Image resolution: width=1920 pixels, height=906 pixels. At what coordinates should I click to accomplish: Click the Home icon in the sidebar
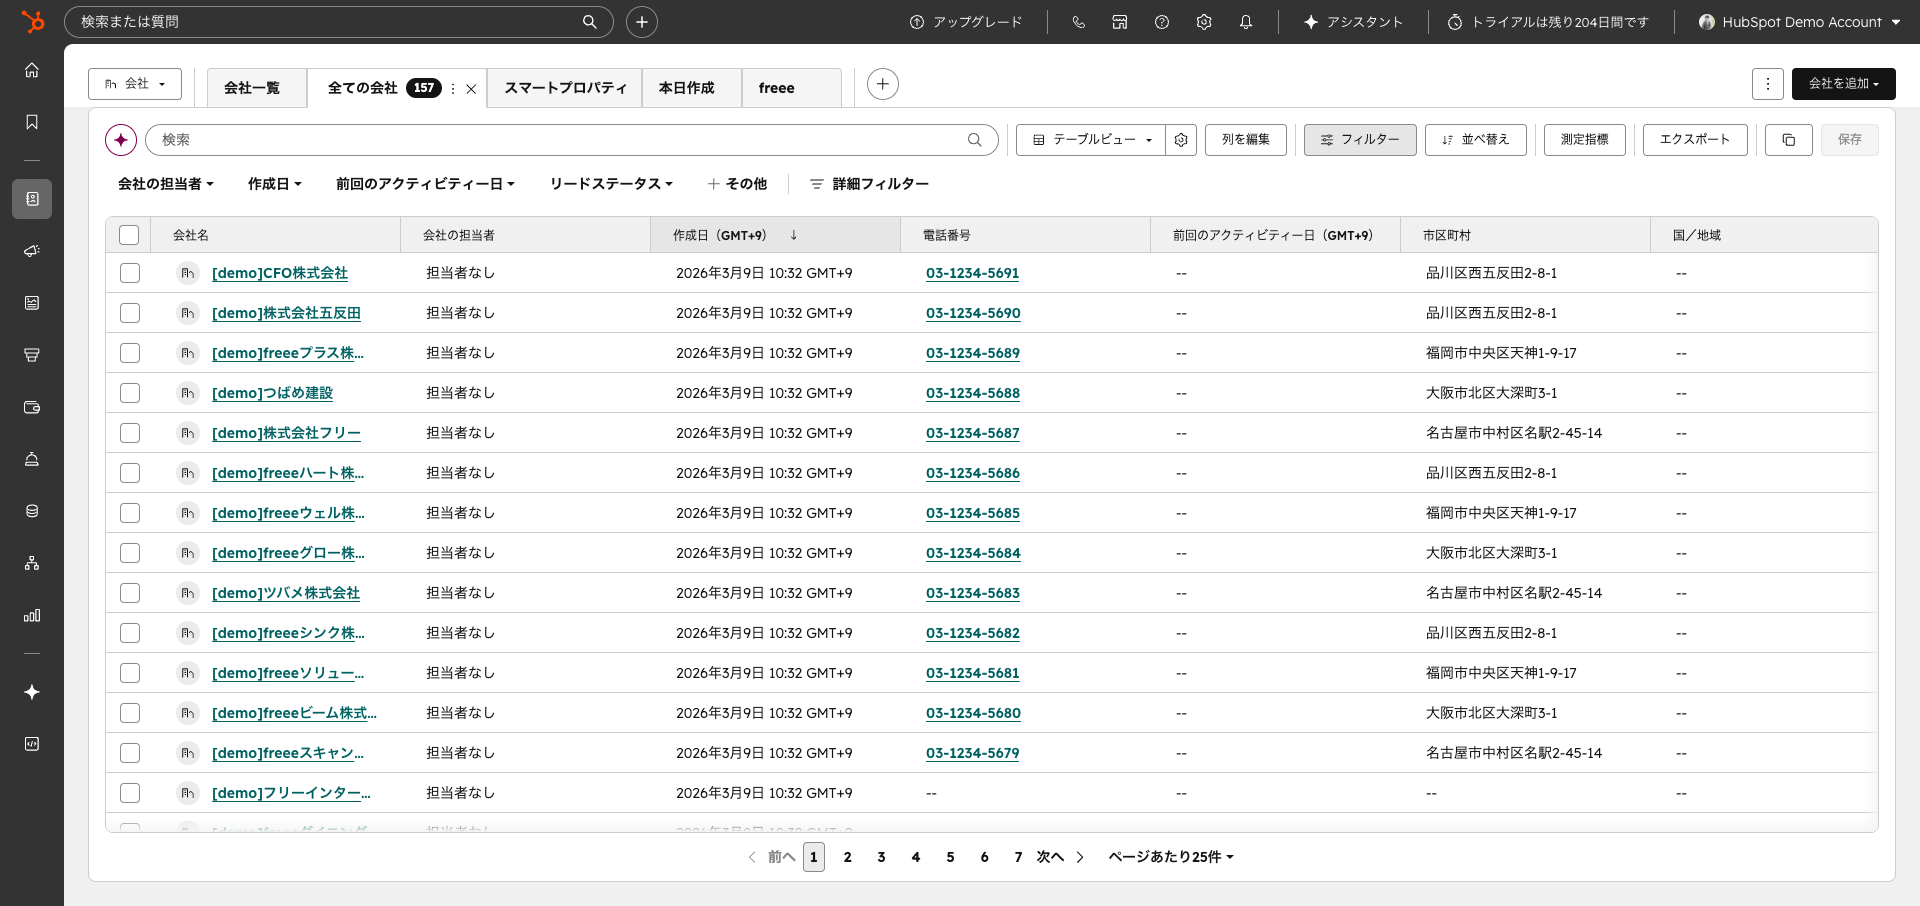pos(31,70)
